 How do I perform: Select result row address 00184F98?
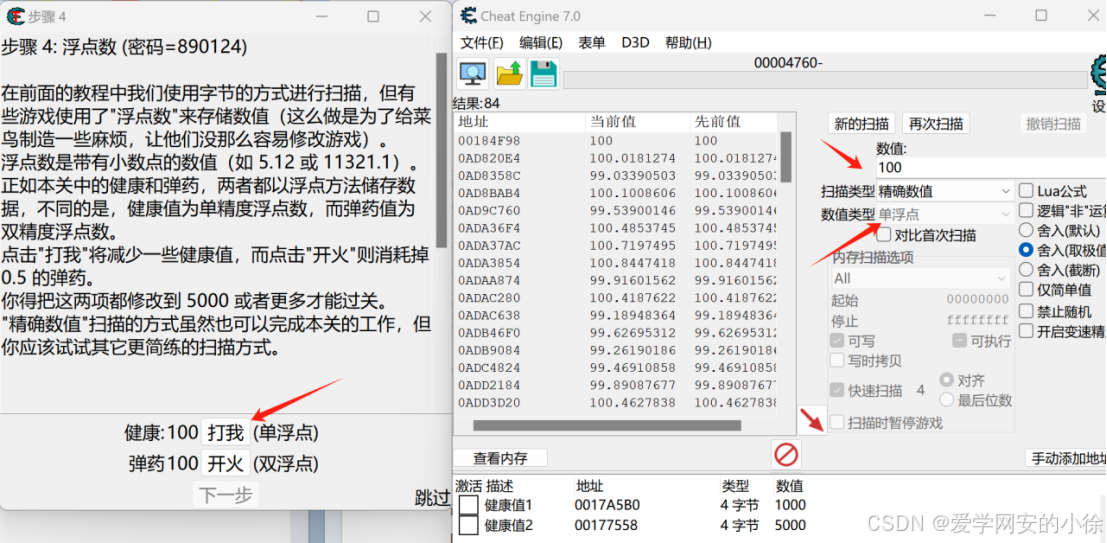click(x=616, y=141)
